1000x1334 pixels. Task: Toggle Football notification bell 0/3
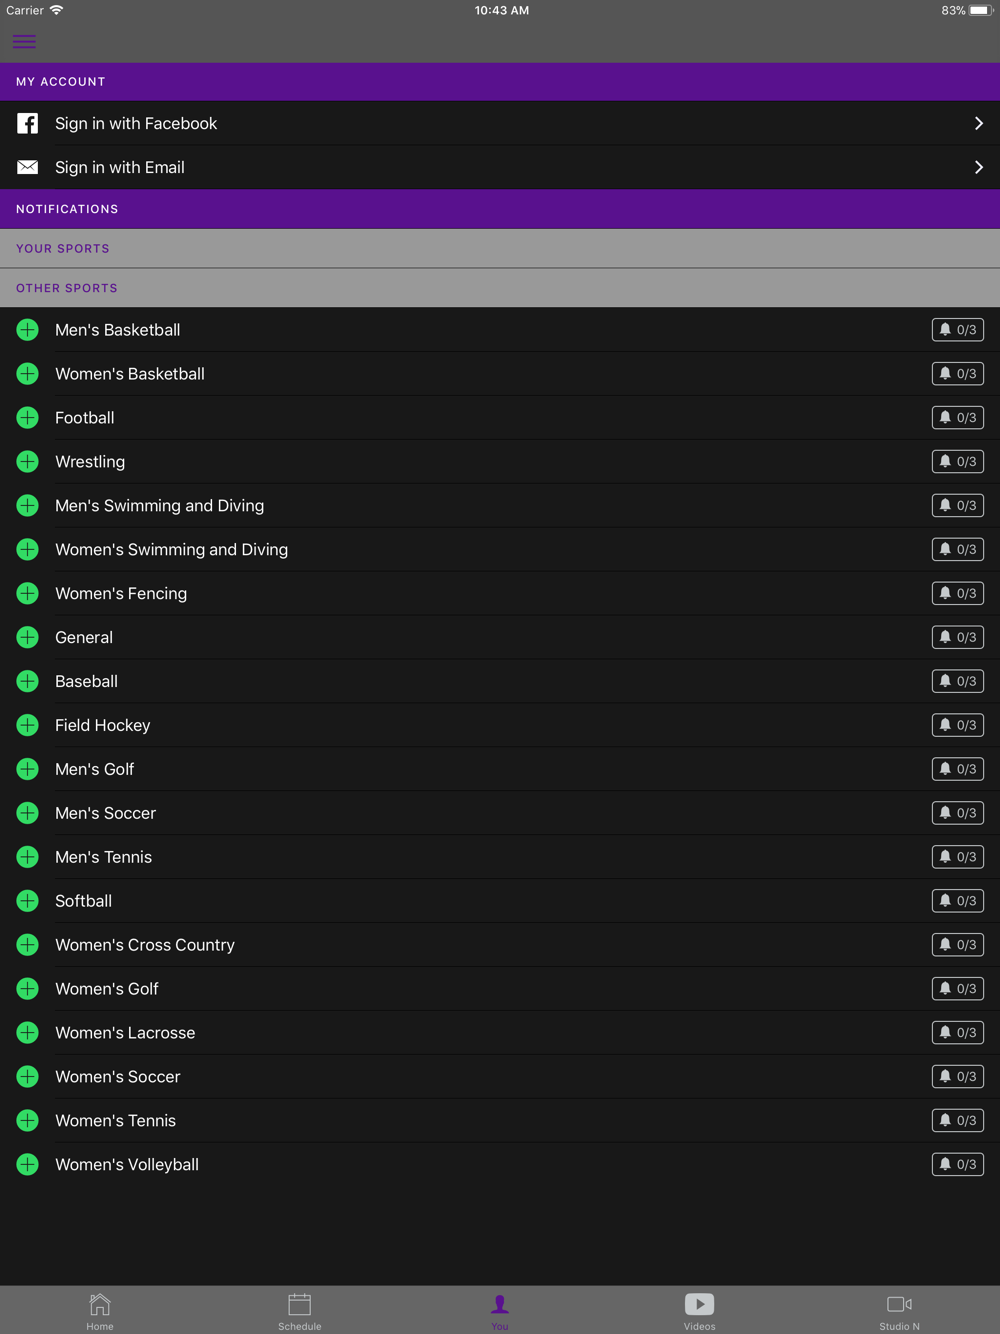pos(958,418)
